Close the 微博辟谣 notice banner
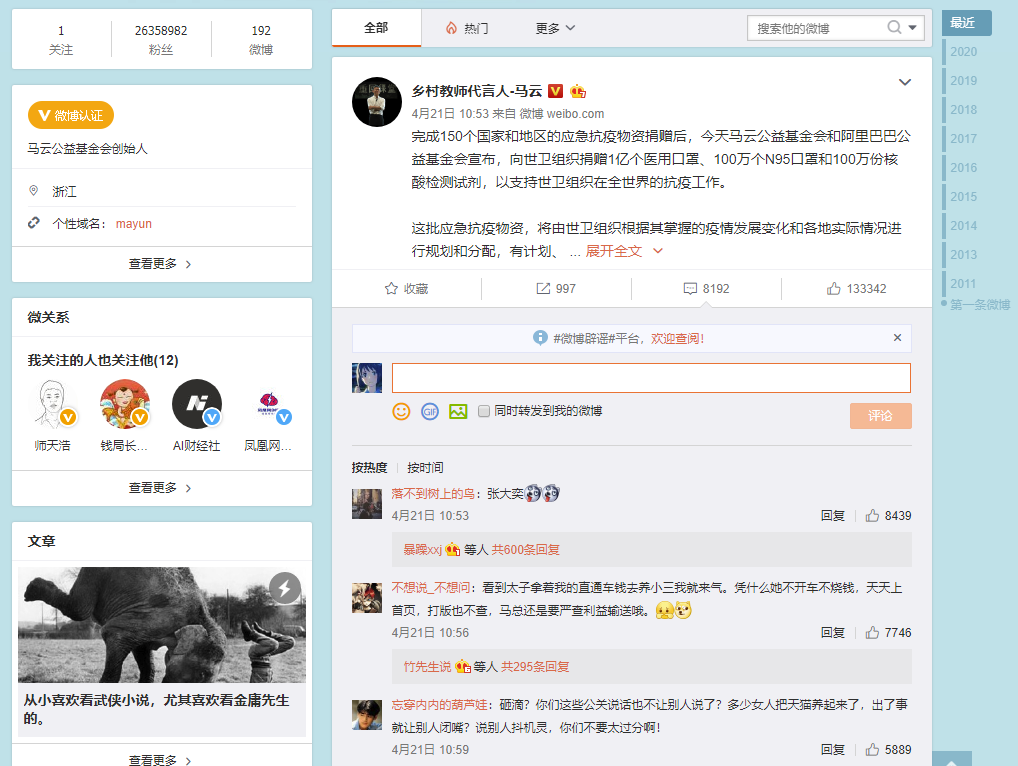 pos(897,338)
